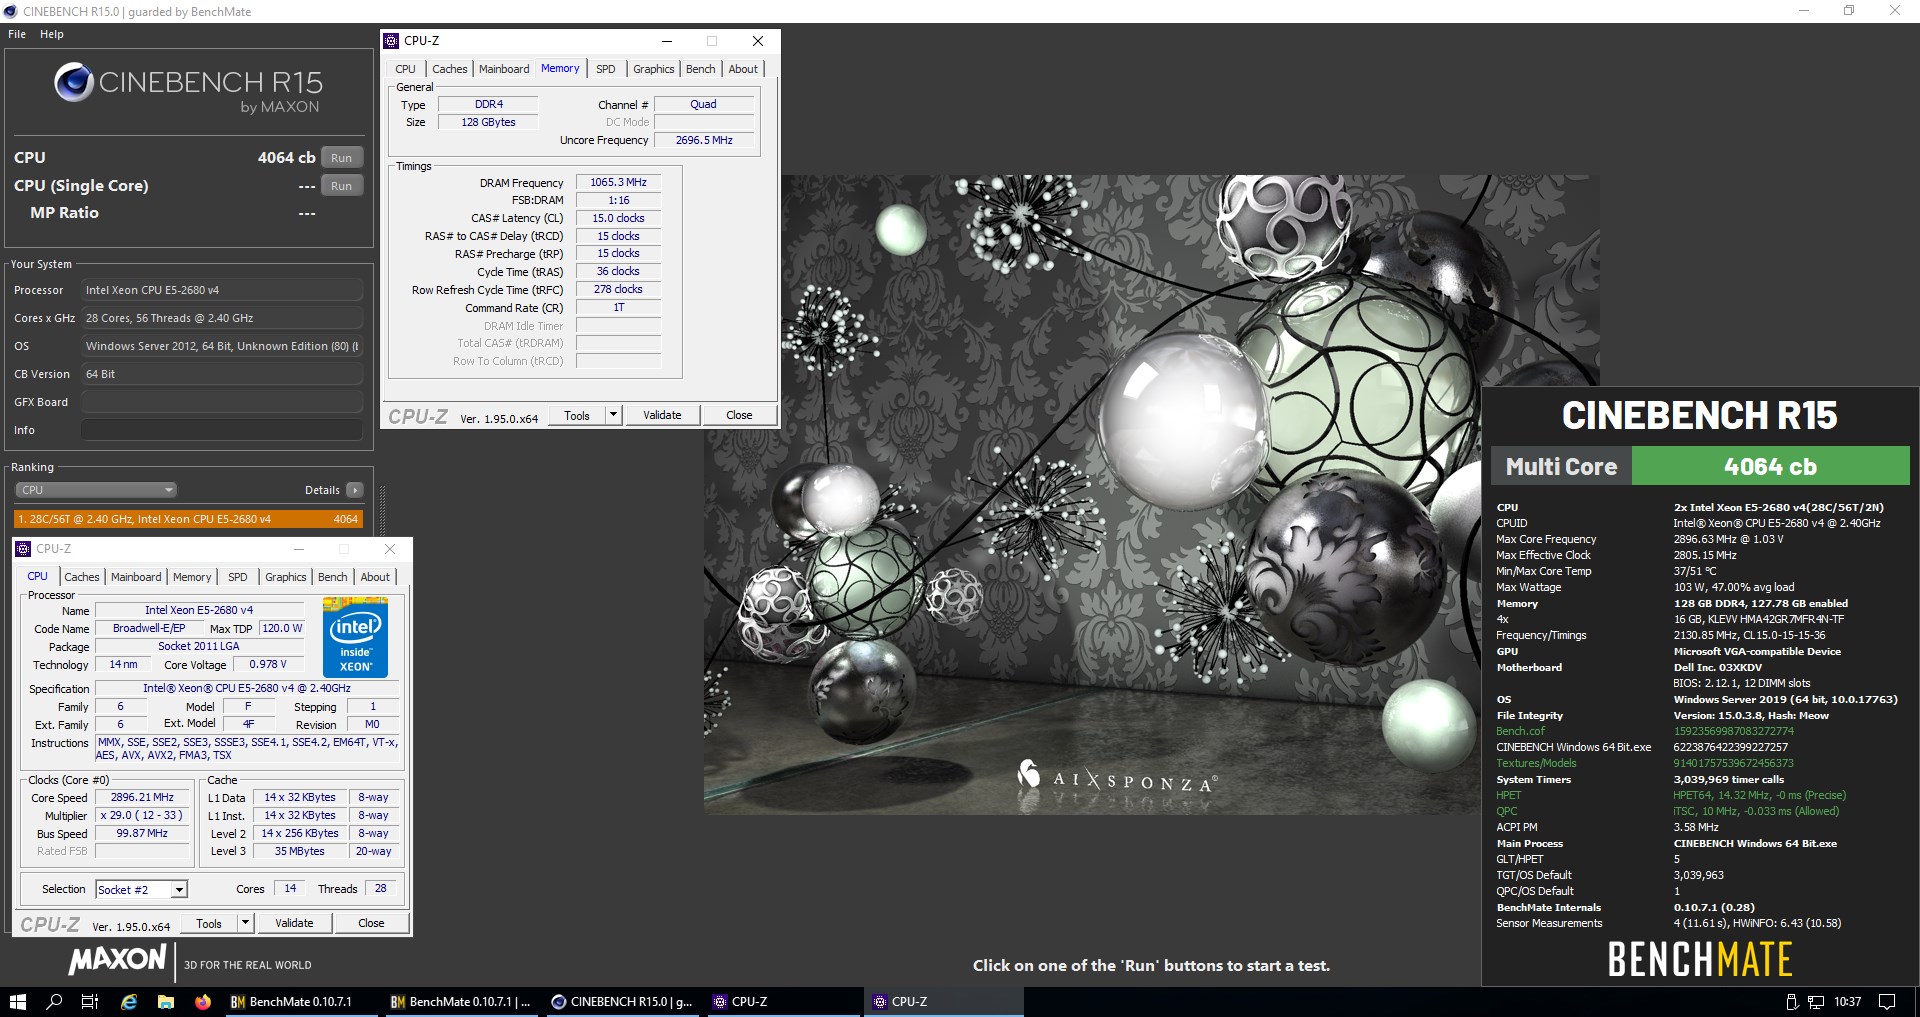Open Tools dropdown arrow in CPU CPU-Z window

(x=246, y=923)
